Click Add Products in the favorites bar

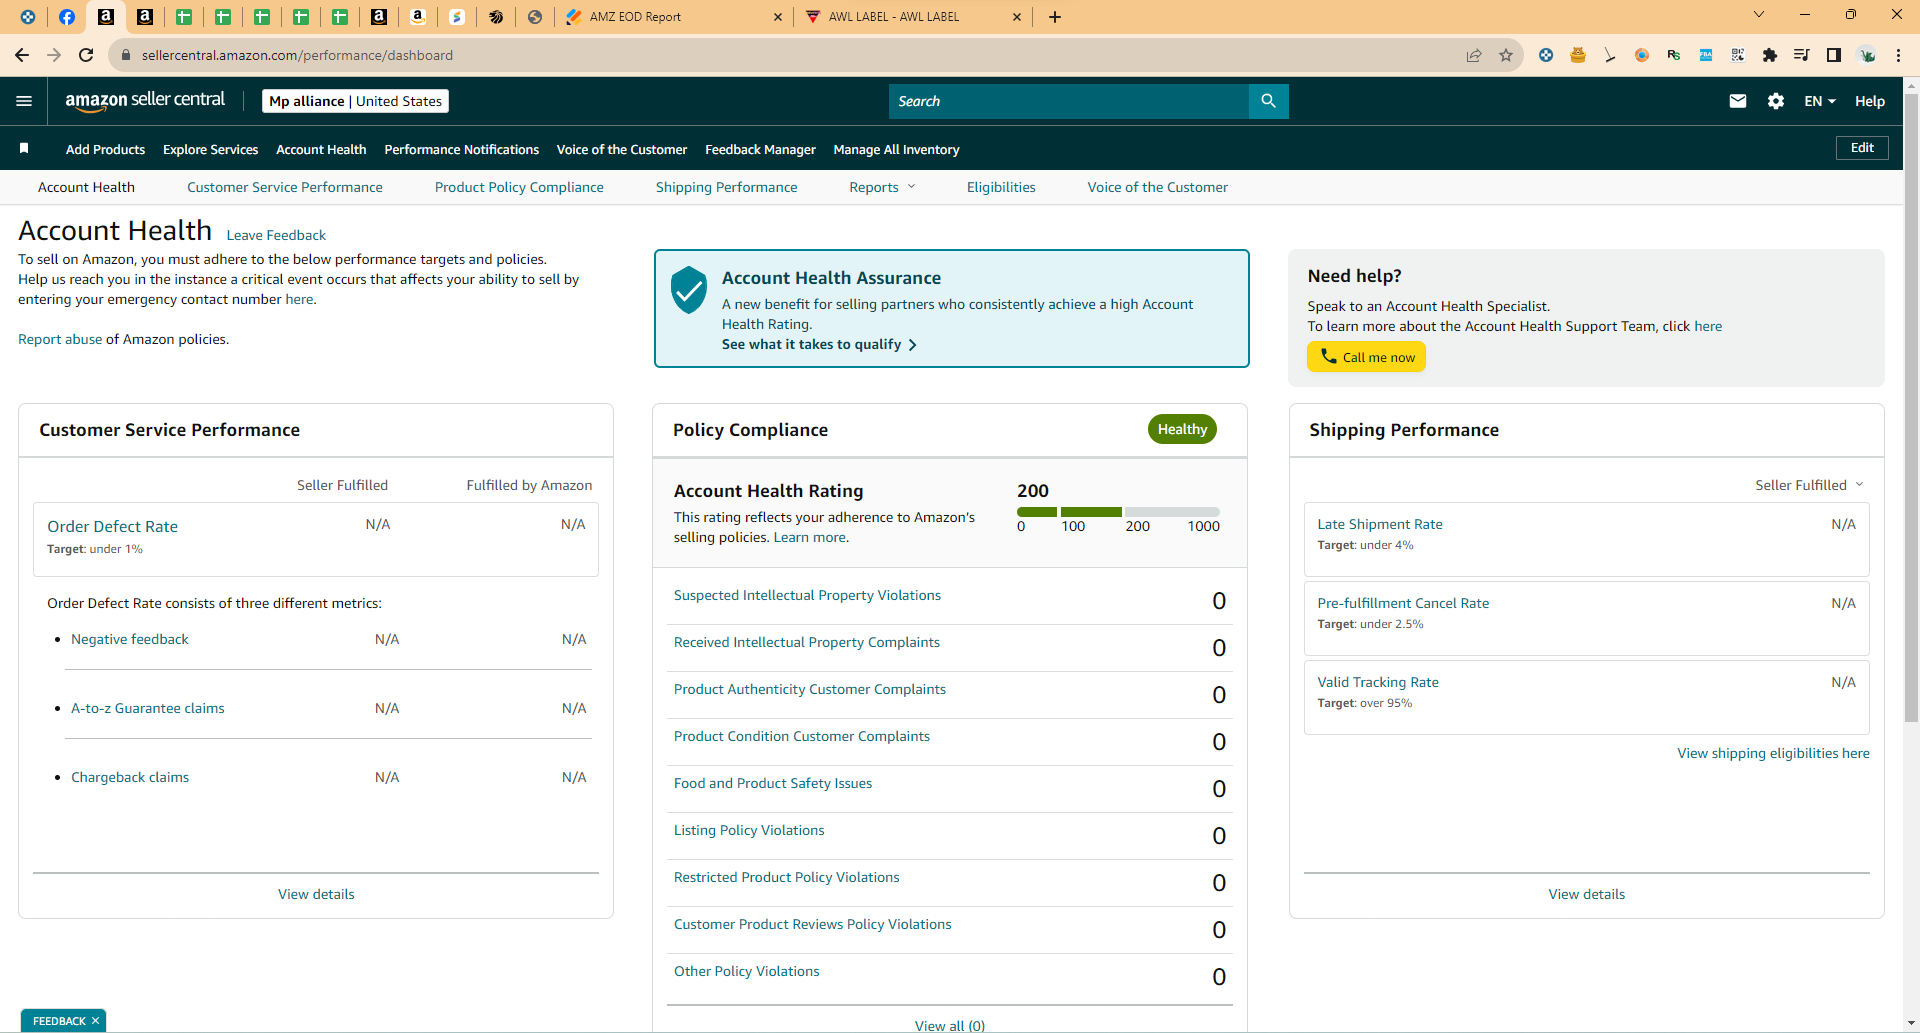tap(105, 149)
